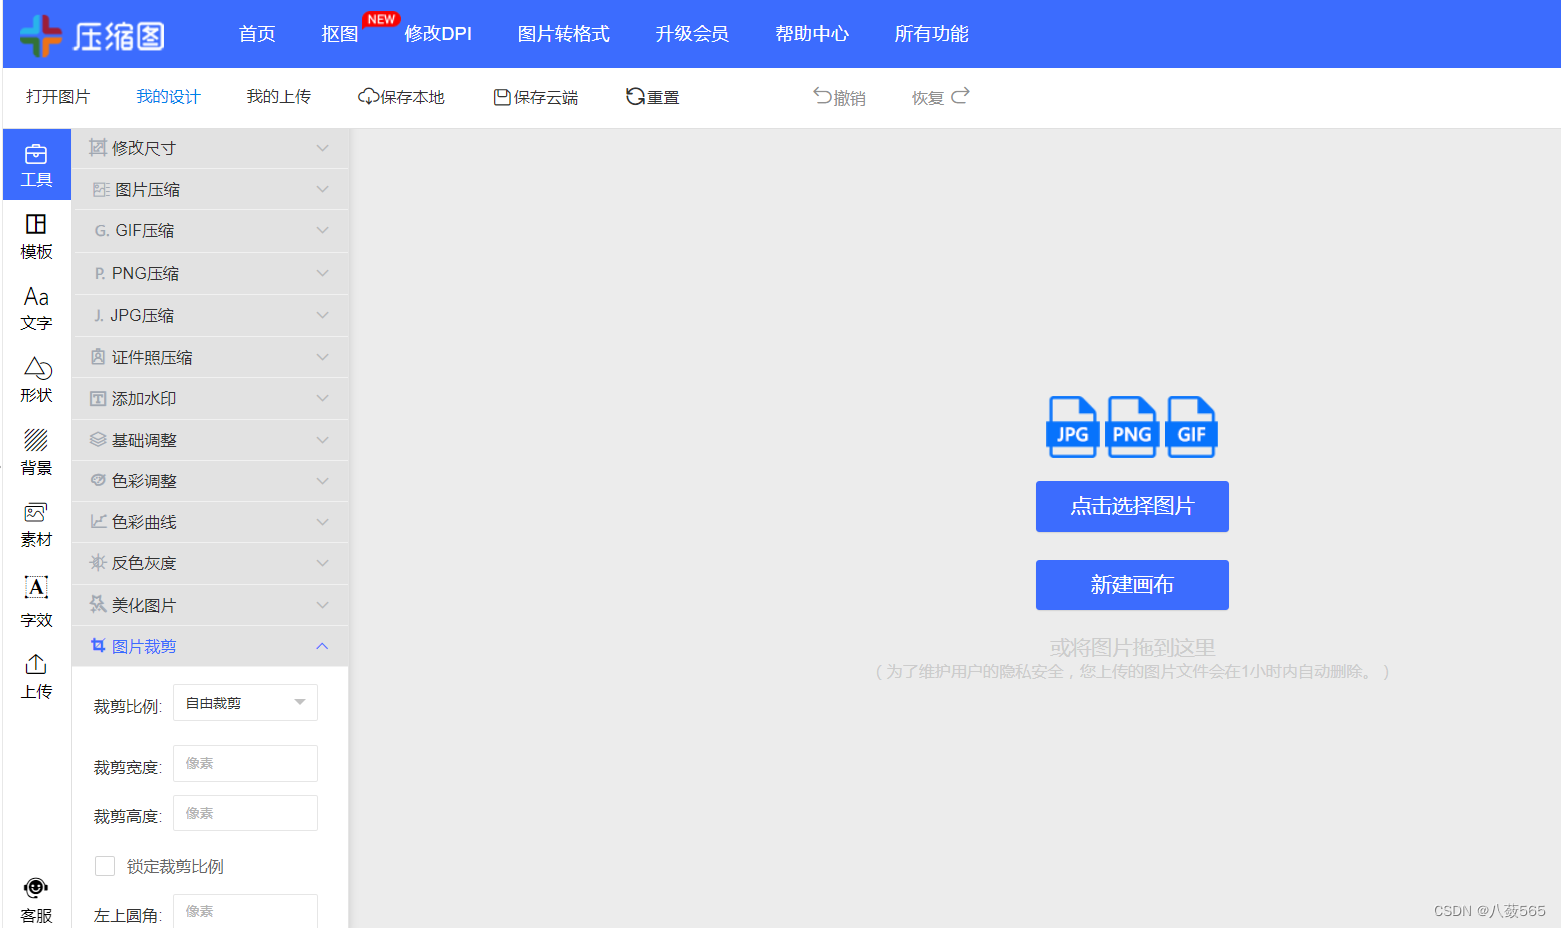Screen dimensions: 1561x928
Task: Click the 恢复 redo arrow
Action: [x=960, y=96]
